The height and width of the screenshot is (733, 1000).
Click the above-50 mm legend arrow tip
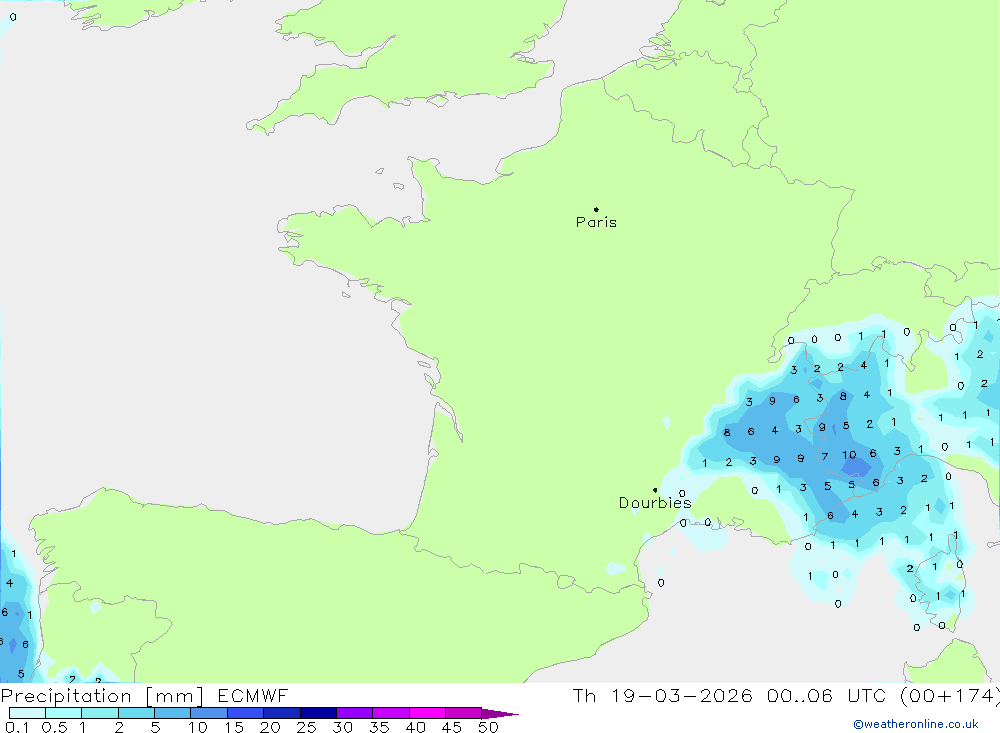pyautogui.click(x=500, y=714)
